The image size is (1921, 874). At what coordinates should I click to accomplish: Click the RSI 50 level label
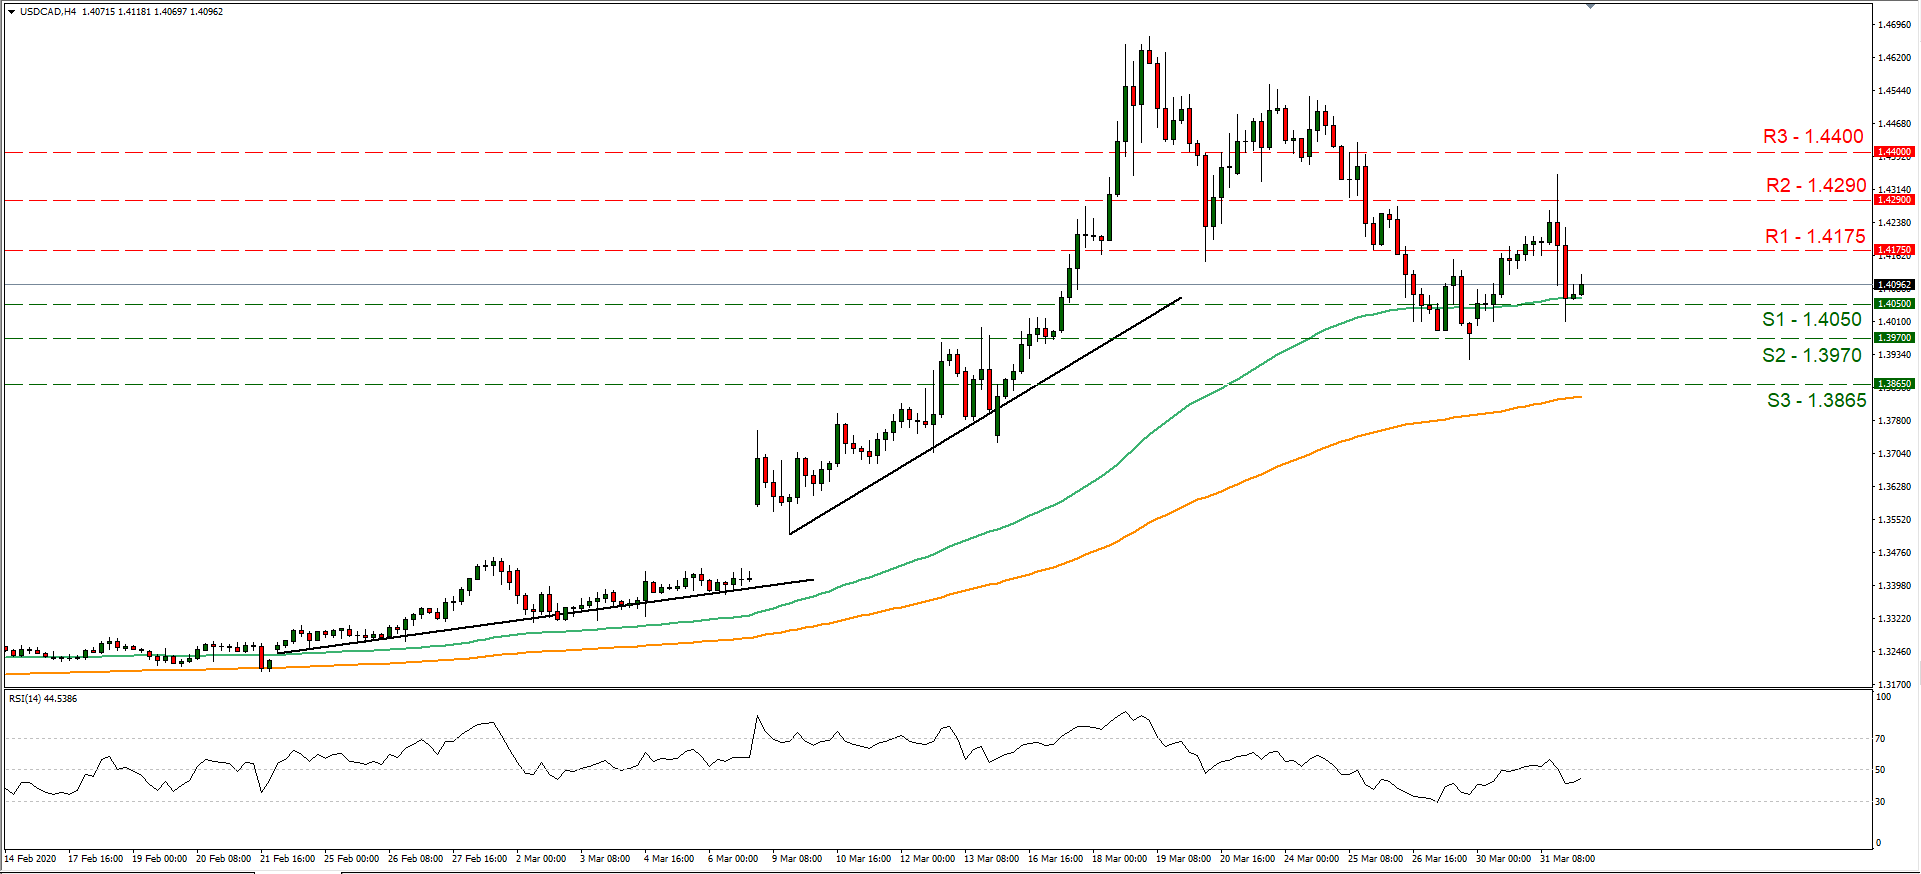click(x=1881, y=770)
